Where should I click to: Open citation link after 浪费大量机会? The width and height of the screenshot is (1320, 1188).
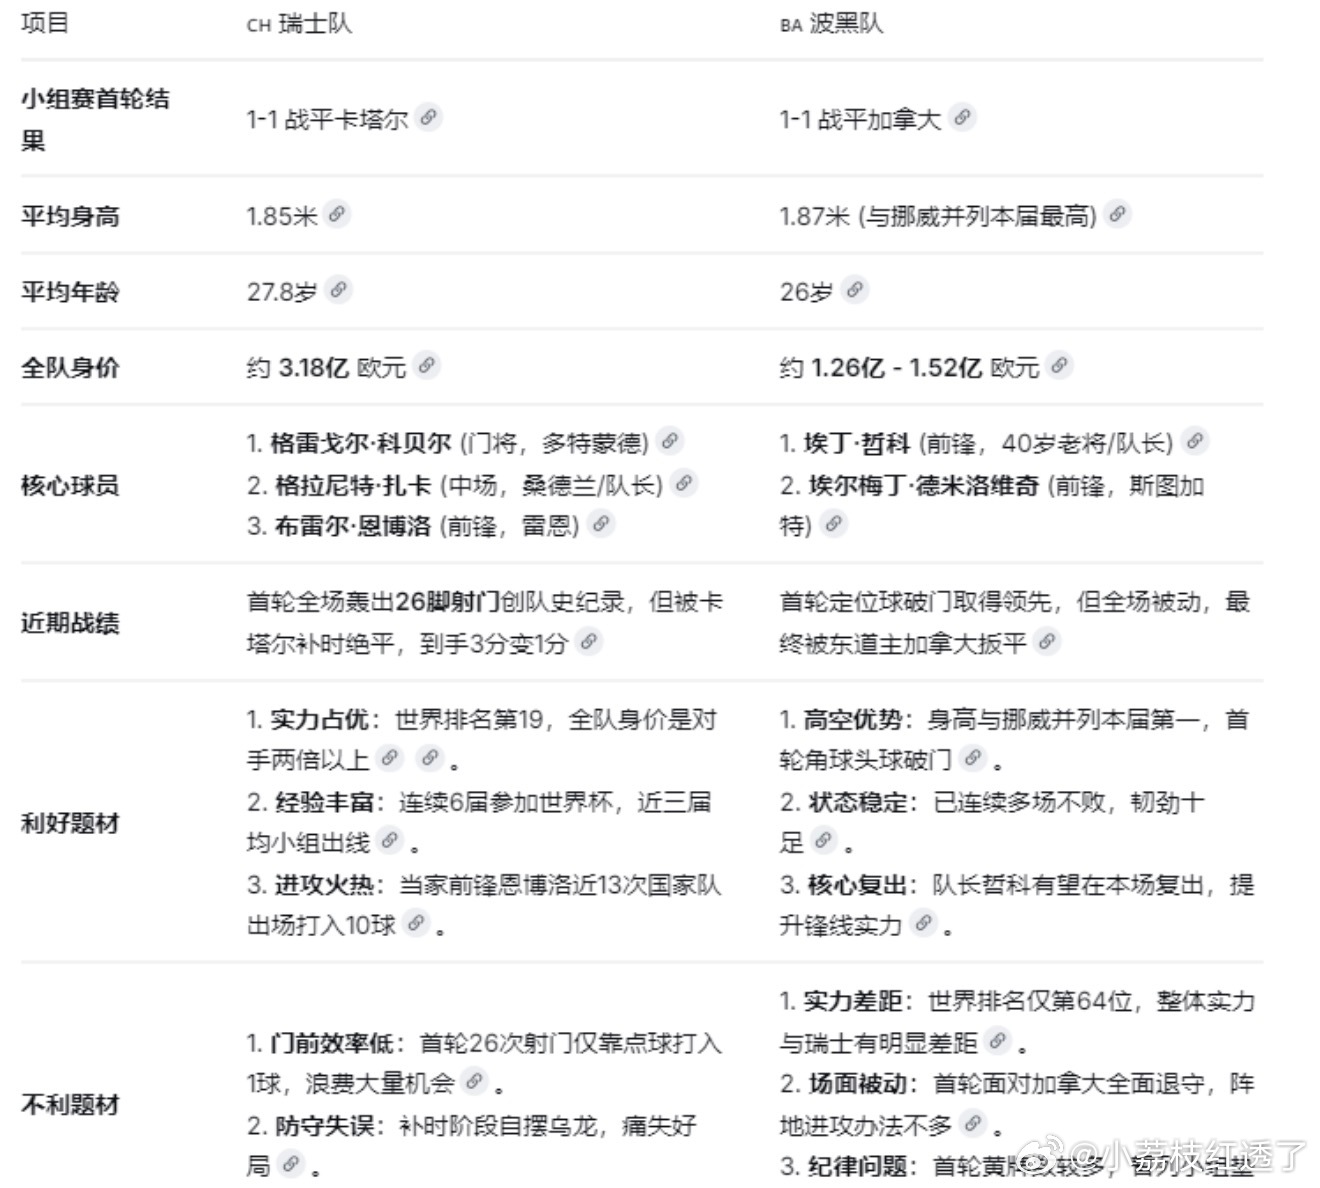(474, 1081)
